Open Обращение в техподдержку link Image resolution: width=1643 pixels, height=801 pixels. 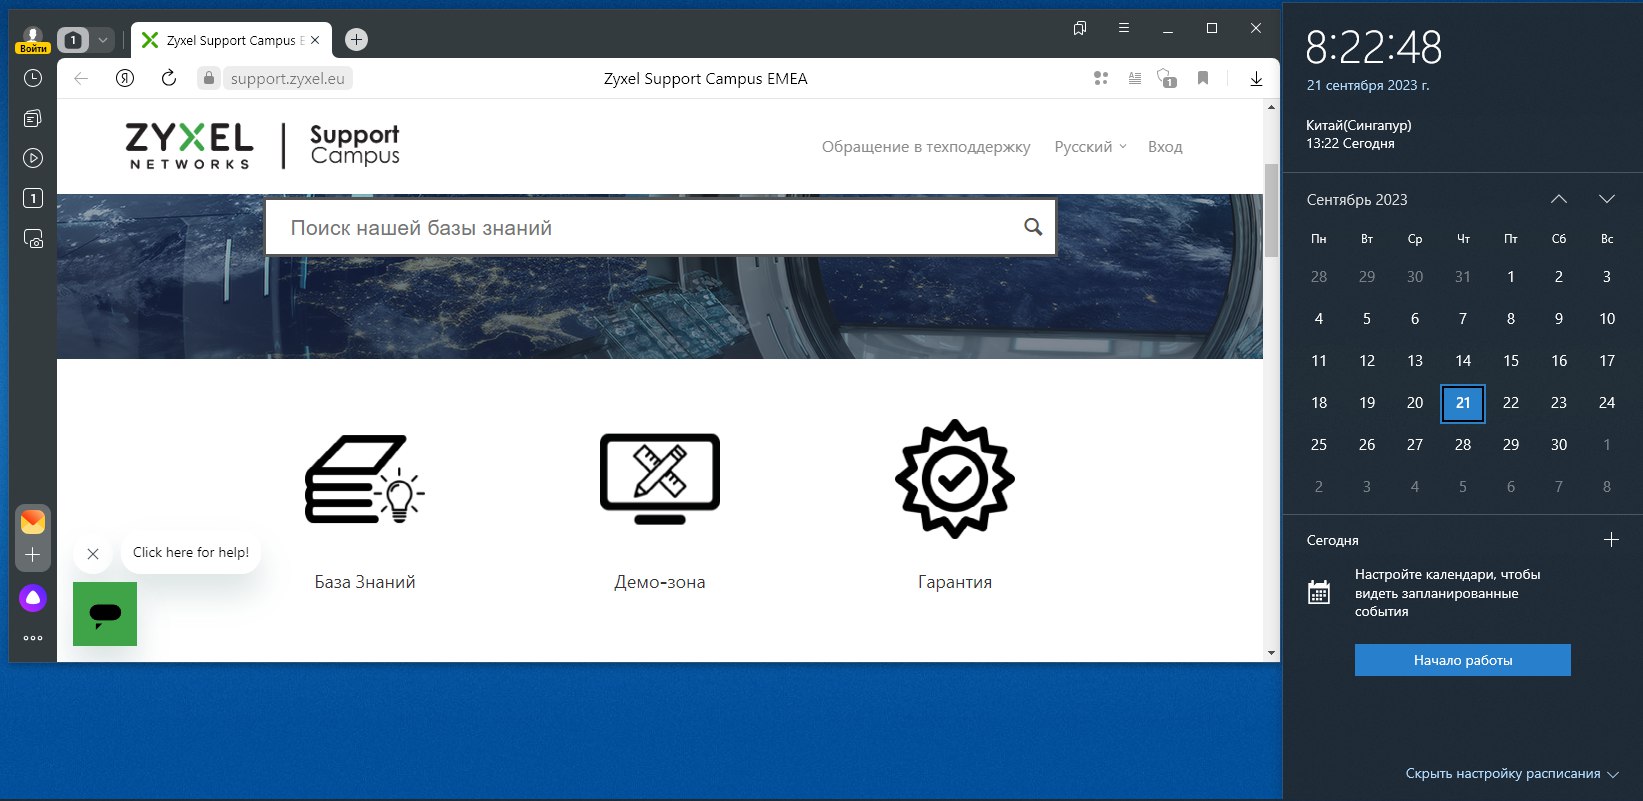[x=926, y=146]
